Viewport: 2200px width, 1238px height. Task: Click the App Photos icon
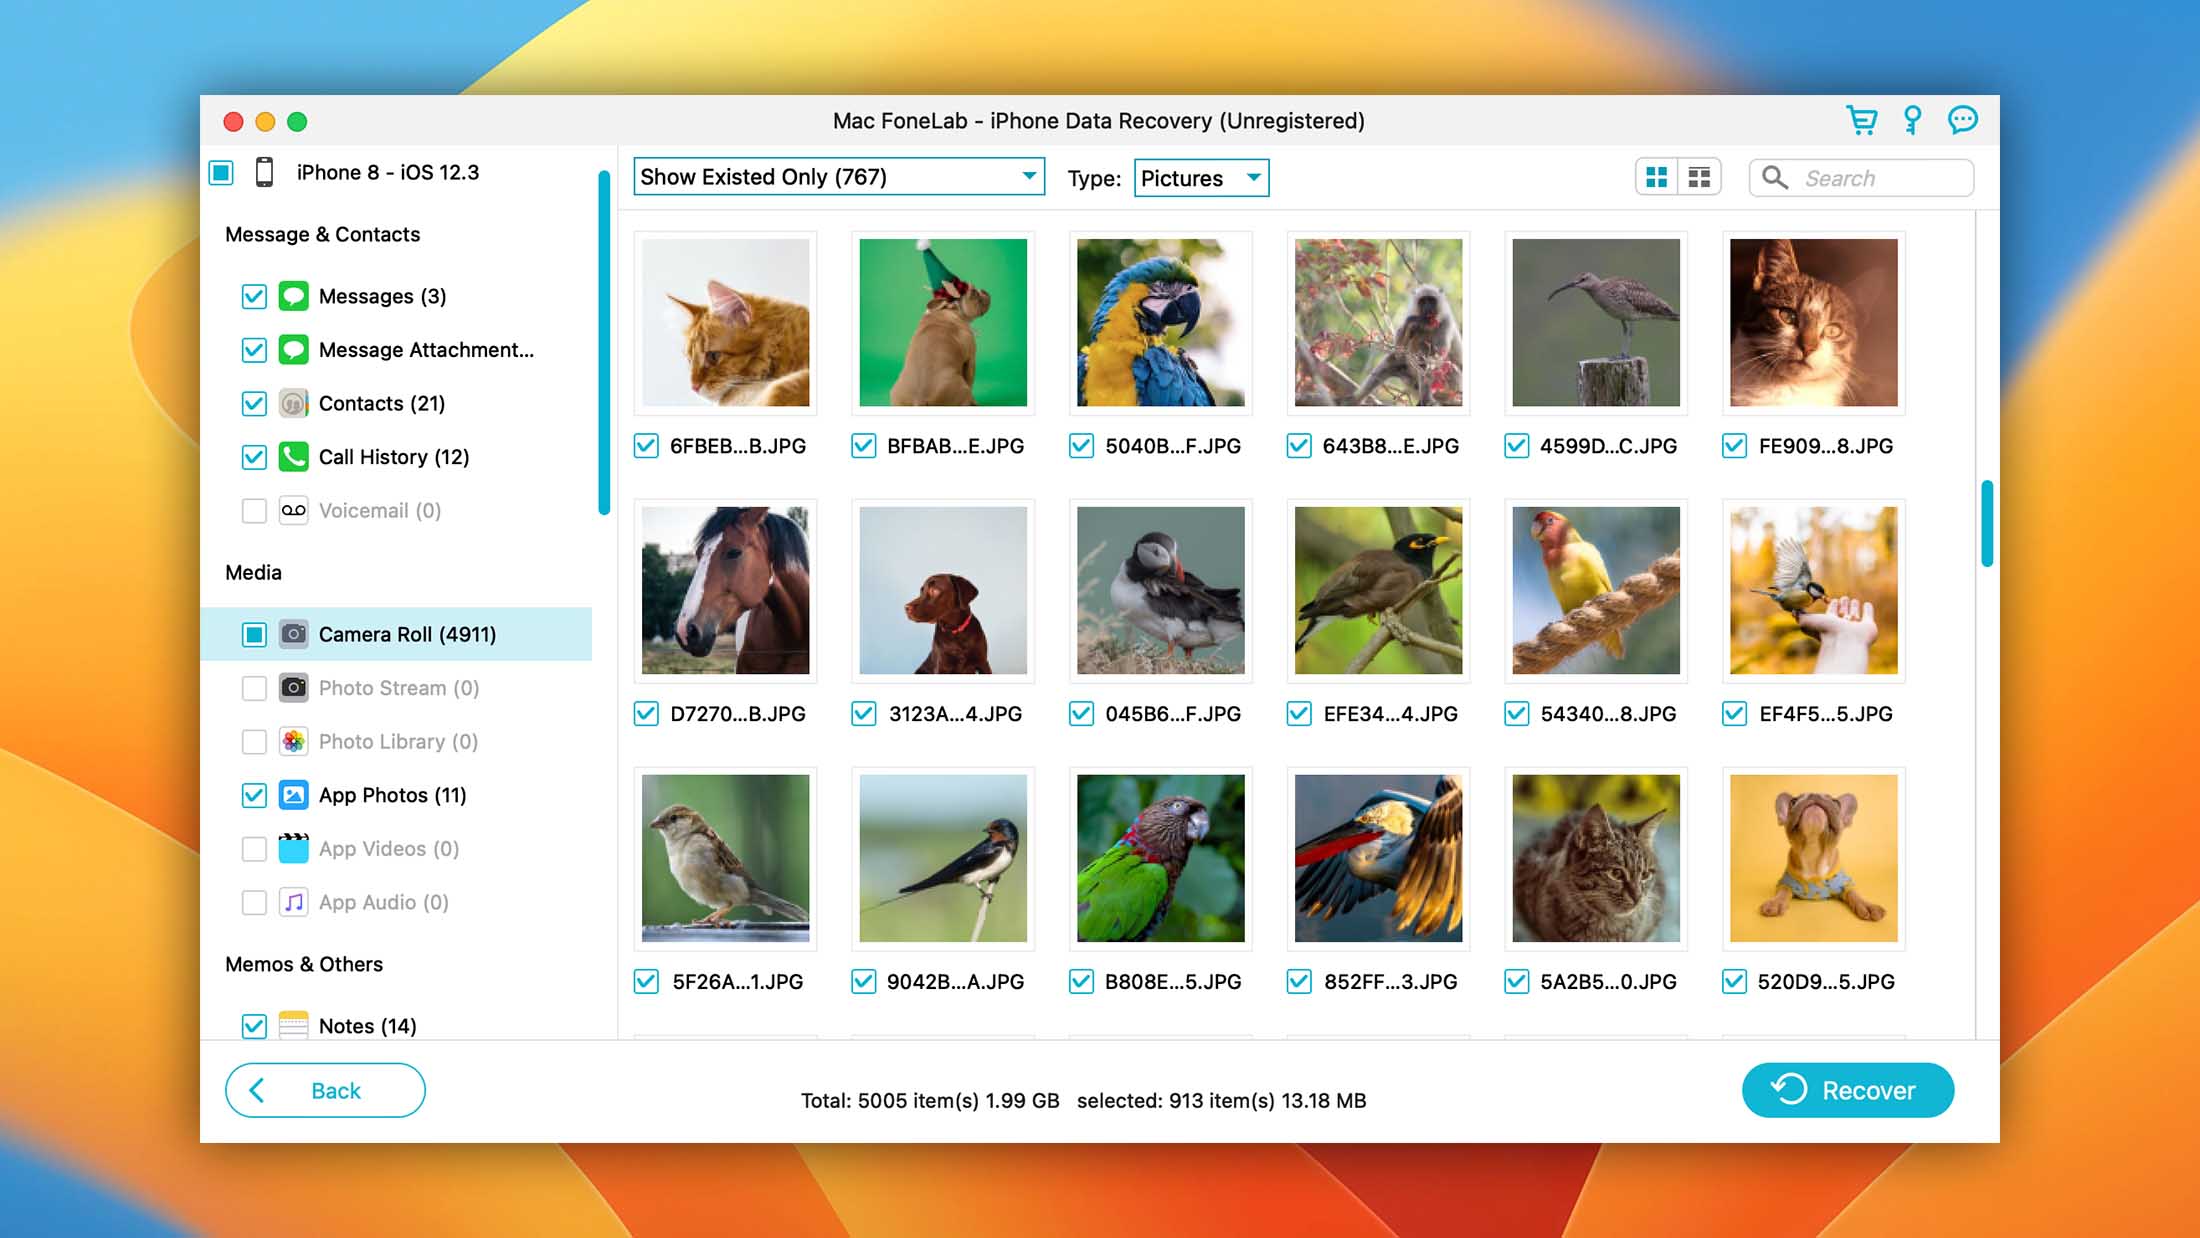click(x=293, y=795)
